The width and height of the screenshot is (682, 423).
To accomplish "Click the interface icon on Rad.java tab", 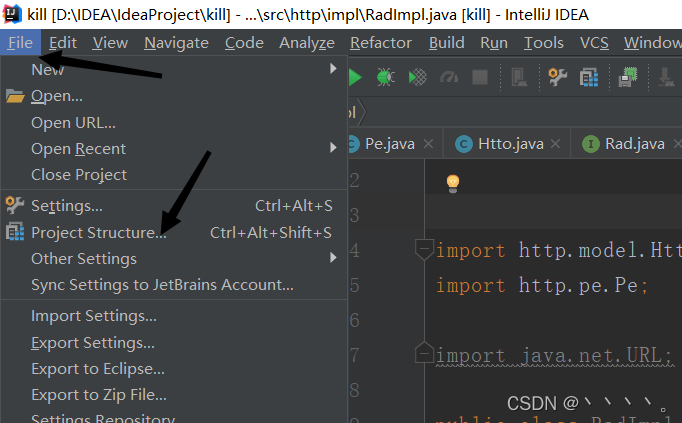I will (591, 144).
